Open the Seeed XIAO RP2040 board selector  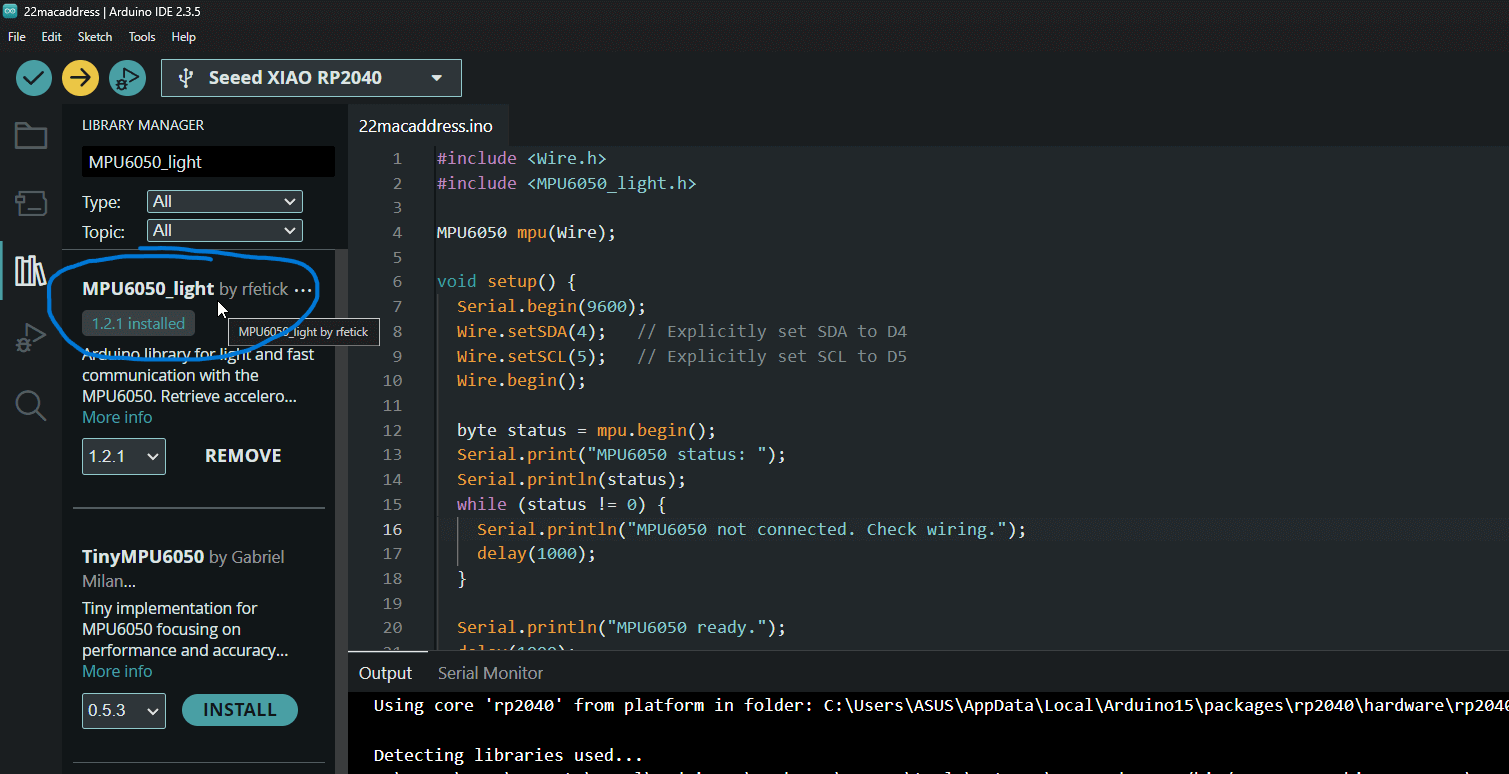(311, 78)
